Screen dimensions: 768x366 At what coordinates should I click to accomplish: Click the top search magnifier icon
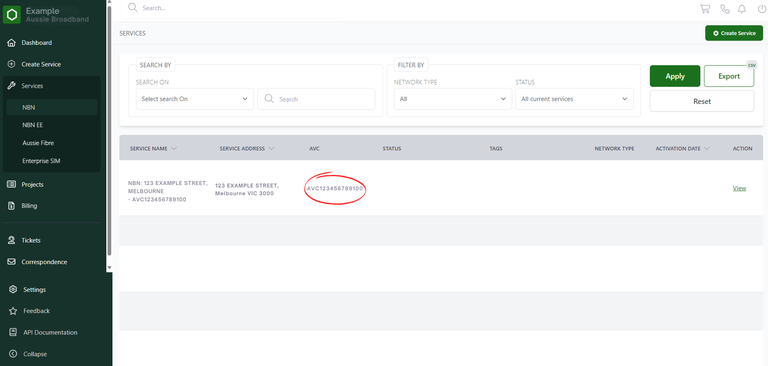click(x=132, y=7)
